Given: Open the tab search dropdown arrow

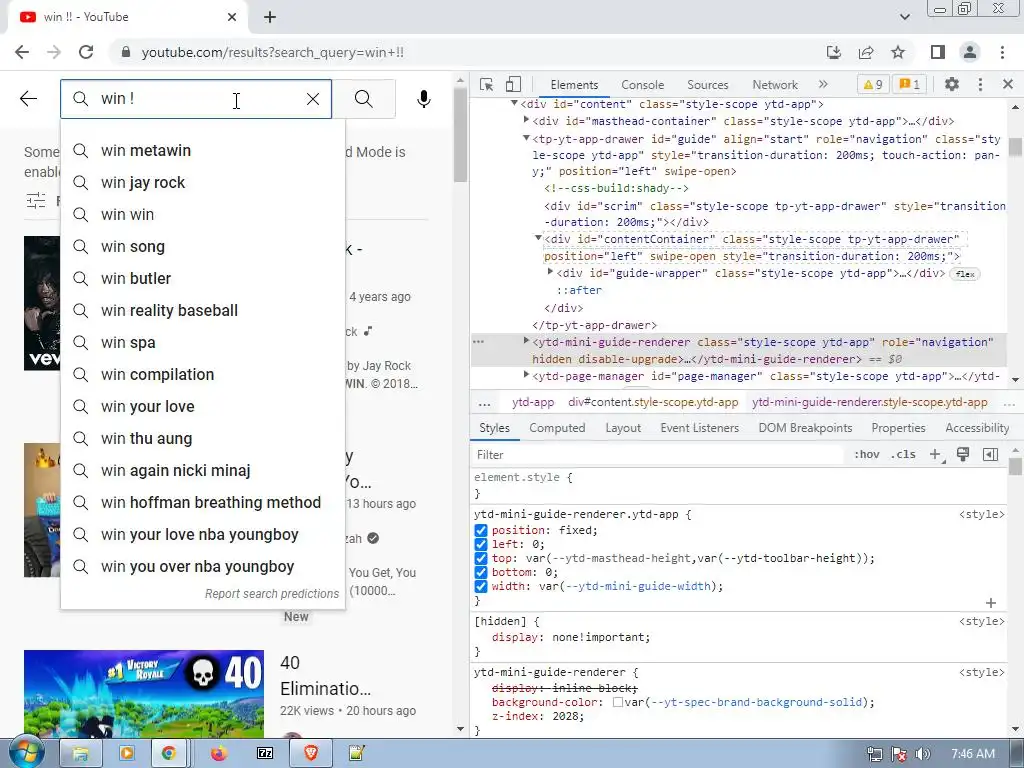Looking at the screenshot, I should (904, 17).
